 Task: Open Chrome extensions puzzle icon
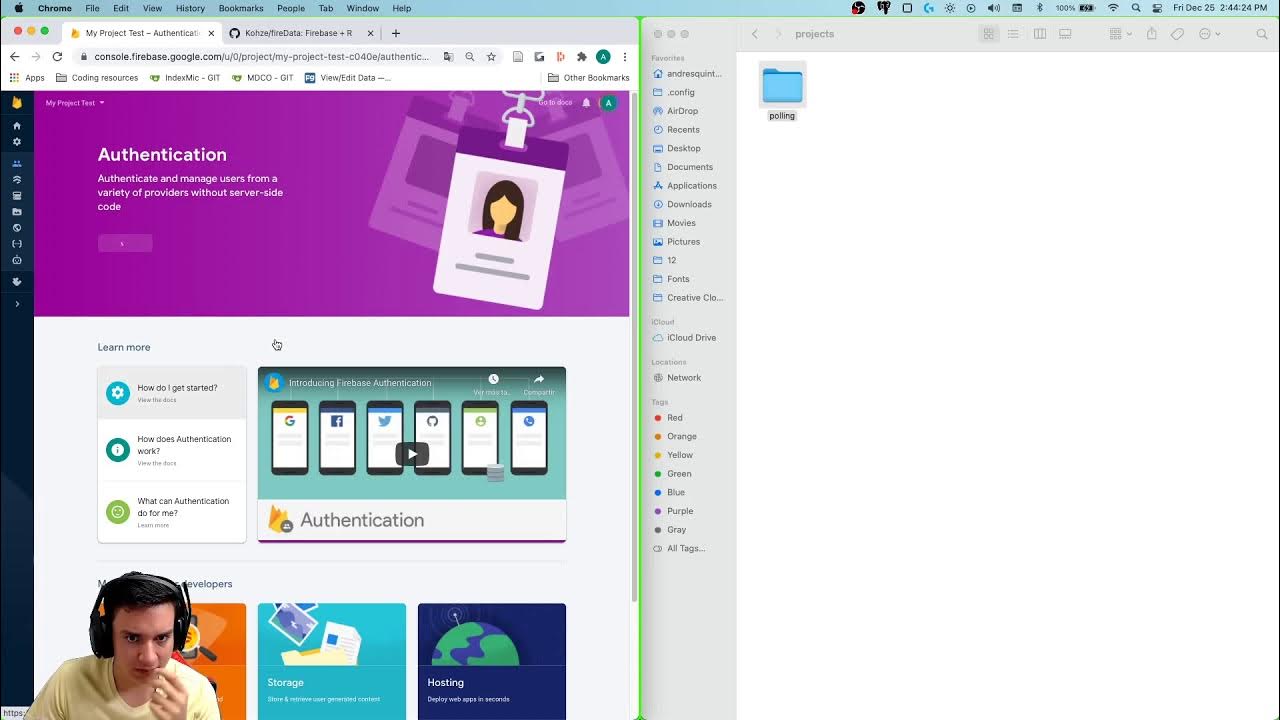pyautogui.click(x=582, y=57)
